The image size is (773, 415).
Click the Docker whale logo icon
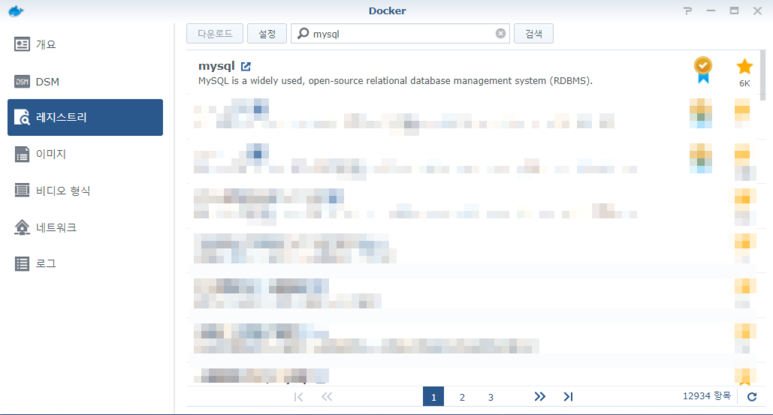pyautogui.click(x=16, y=10)
